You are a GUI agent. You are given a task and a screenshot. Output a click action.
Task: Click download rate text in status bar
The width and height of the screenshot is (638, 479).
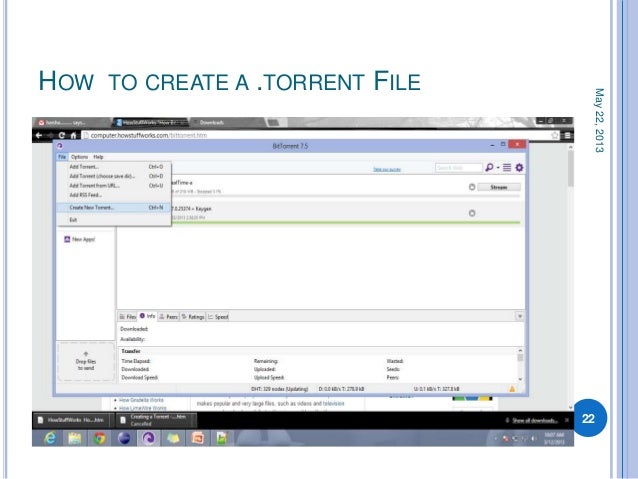point(341,389)
